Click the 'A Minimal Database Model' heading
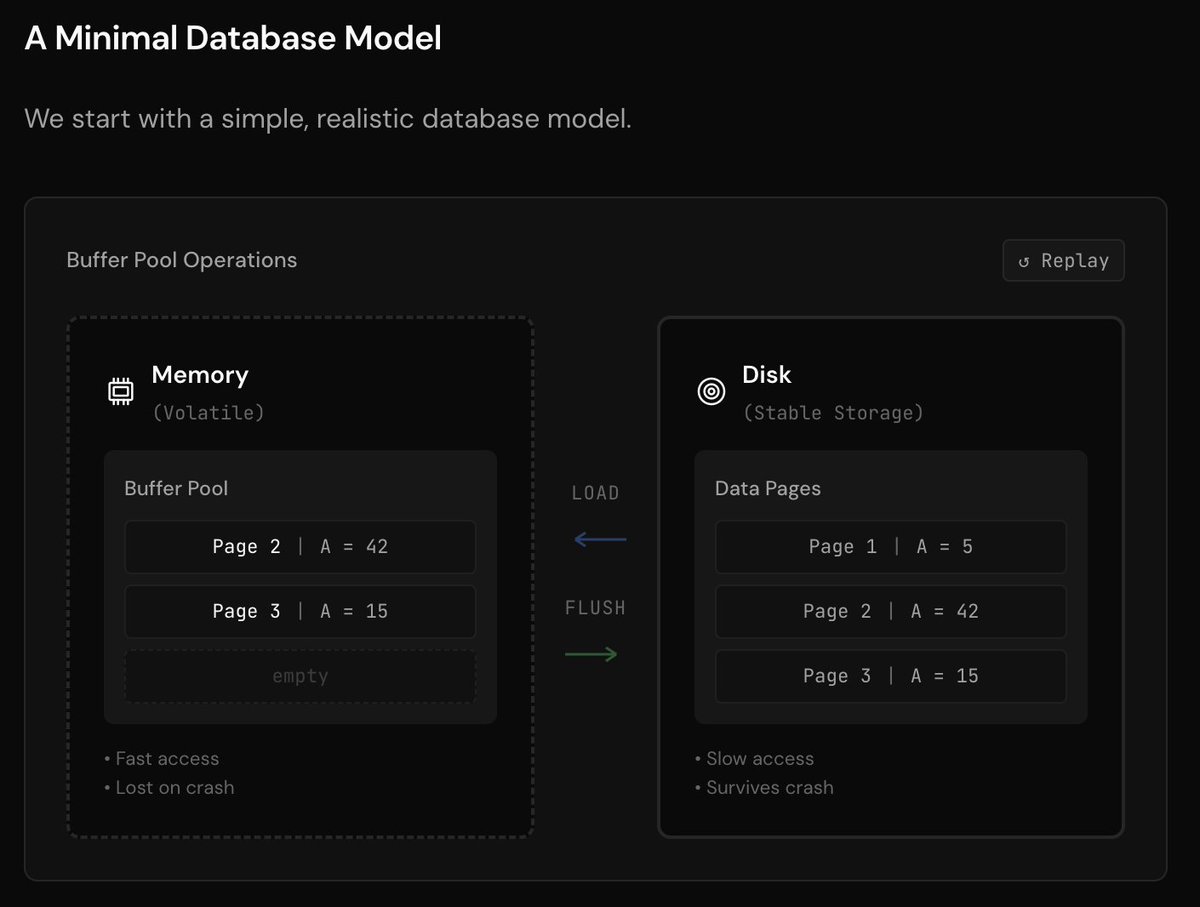The height and width of the screenshot is (907, 1200). 233,39
